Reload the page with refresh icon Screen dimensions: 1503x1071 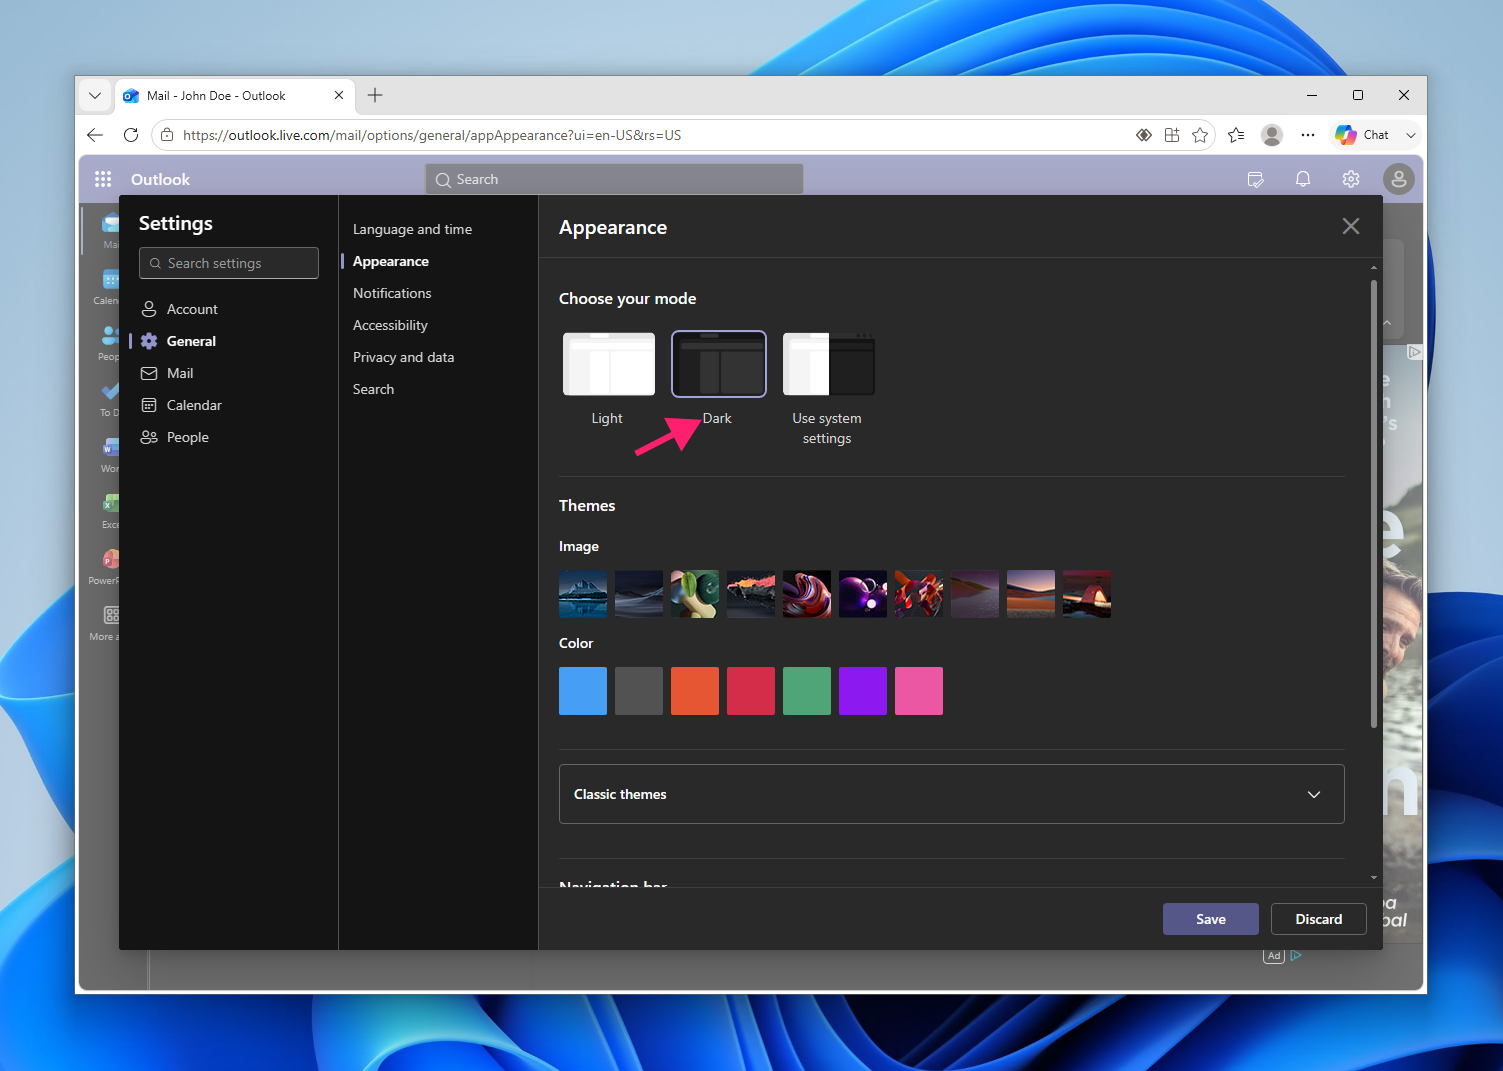point(131,135)
